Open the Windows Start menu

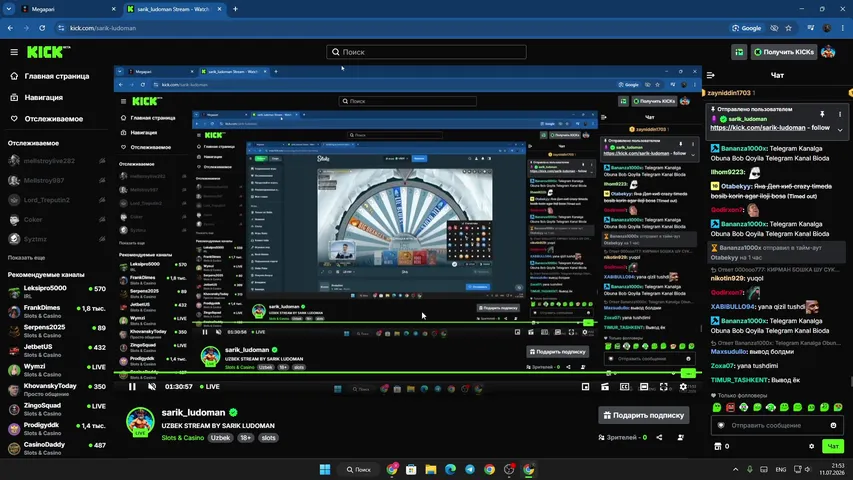pyautogui.click(x=325, y=469)
